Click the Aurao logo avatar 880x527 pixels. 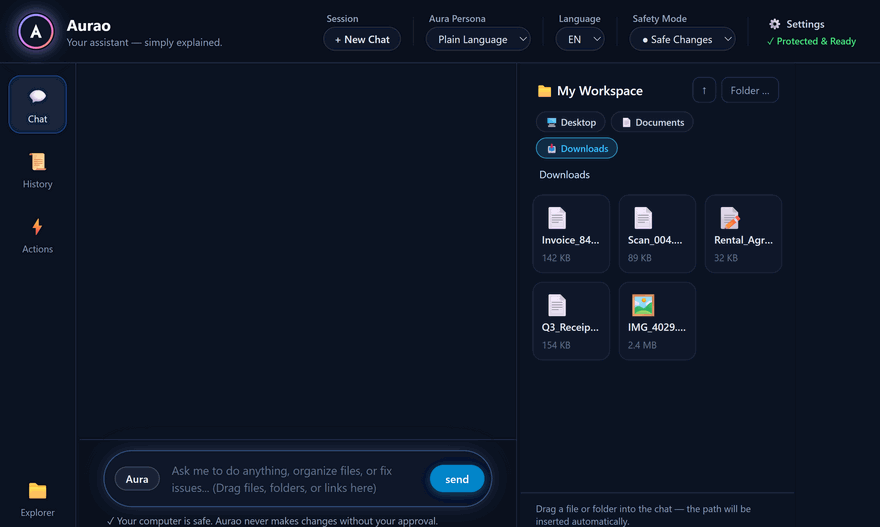point(36,32)
